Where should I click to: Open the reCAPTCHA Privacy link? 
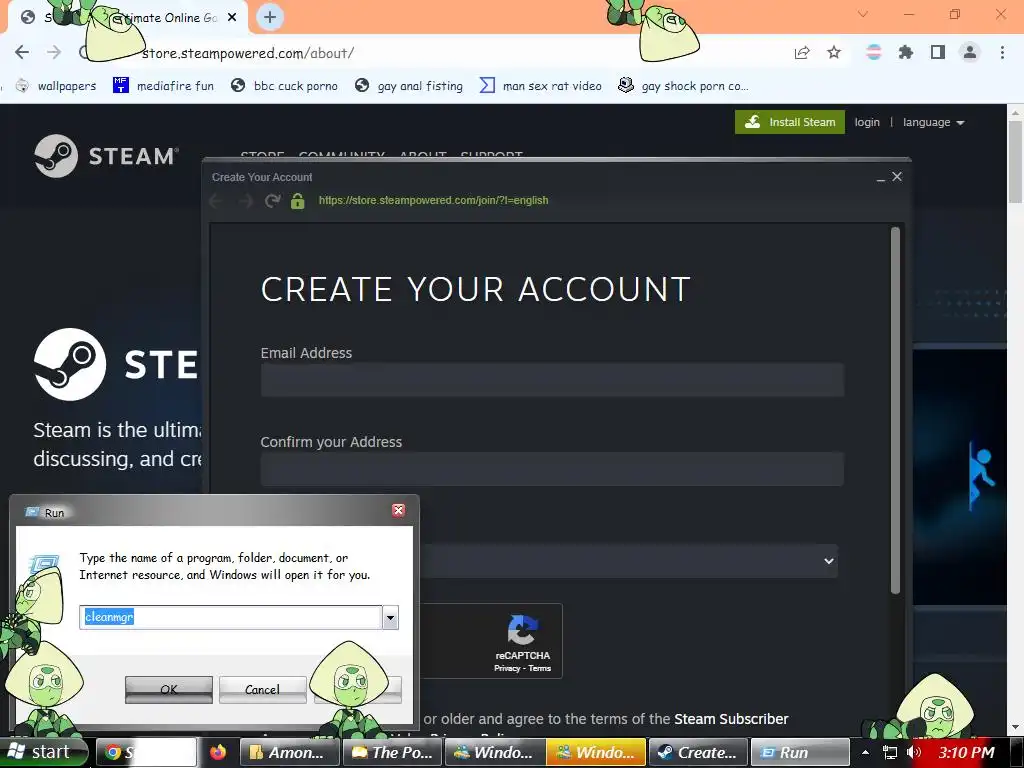point(507,668)
